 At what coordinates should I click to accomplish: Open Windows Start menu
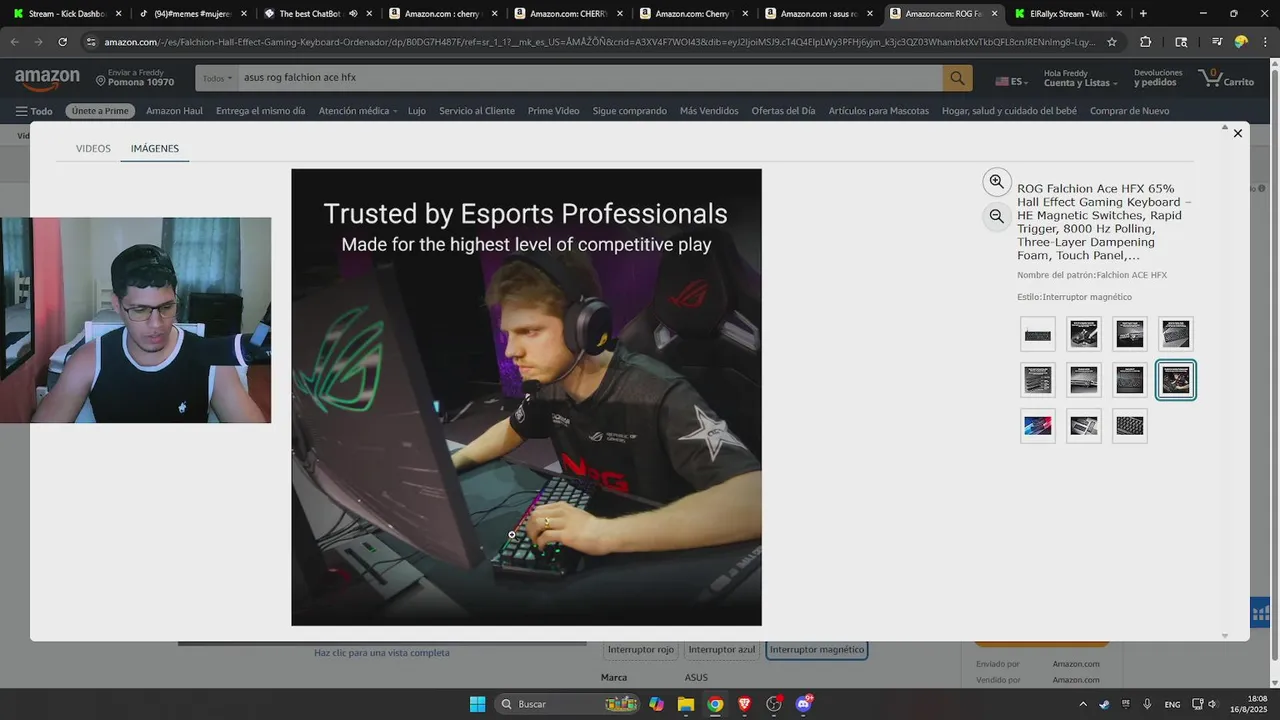click(x=477, y=704)
